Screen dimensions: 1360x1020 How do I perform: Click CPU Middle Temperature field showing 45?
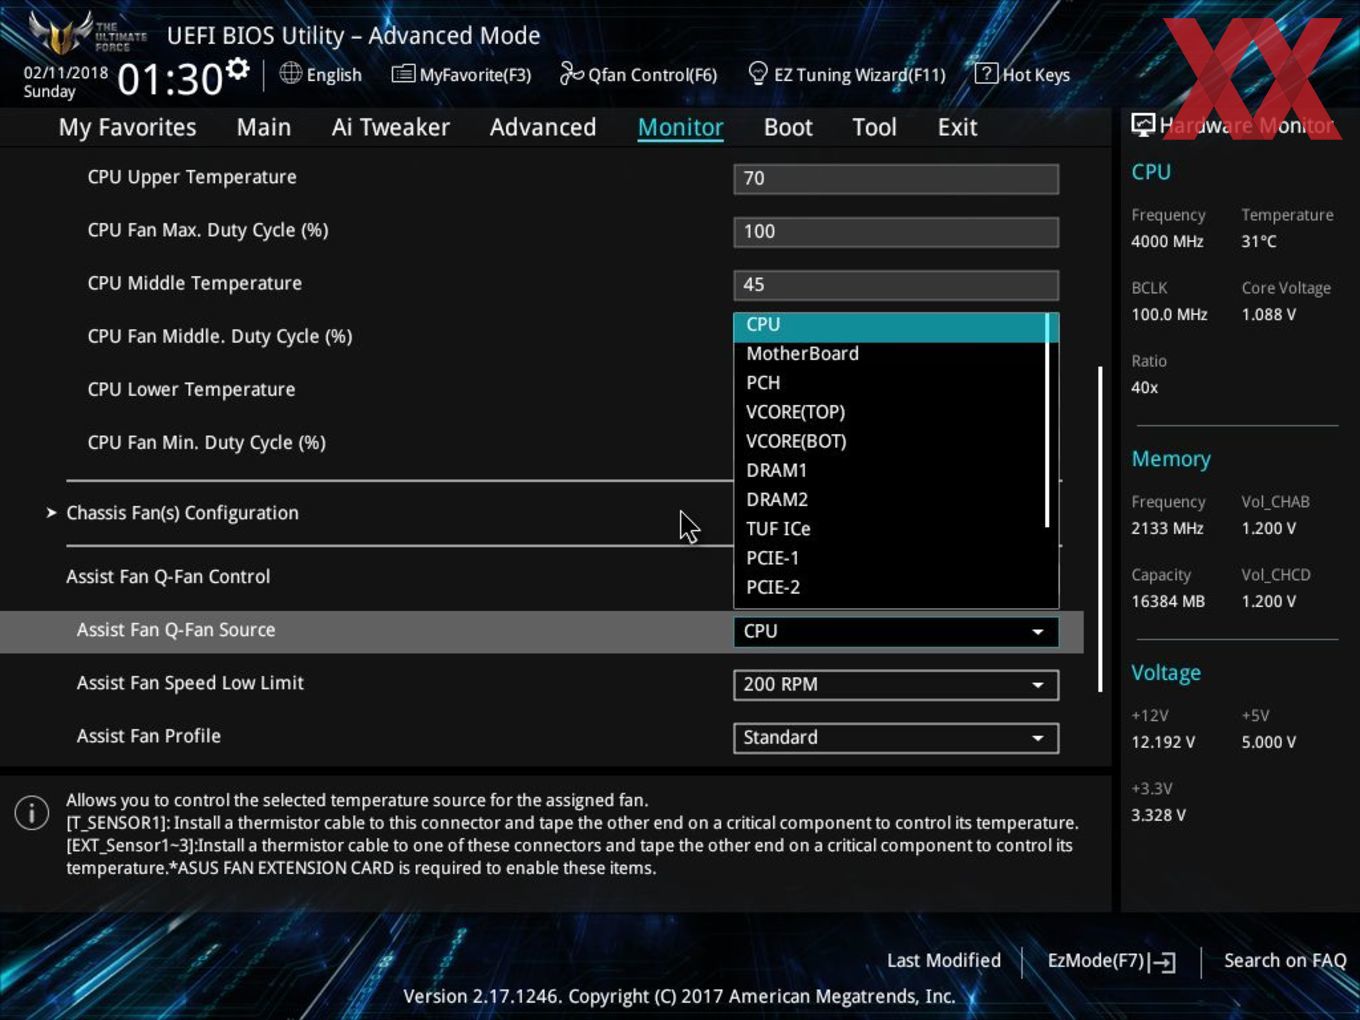point(896,284)
